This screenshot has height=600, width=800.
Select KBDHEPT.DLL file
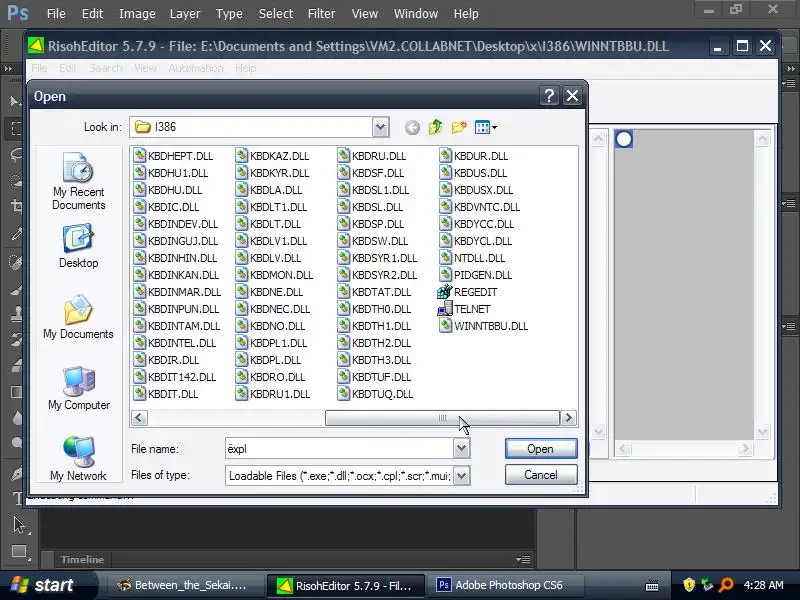pos(173,156)
